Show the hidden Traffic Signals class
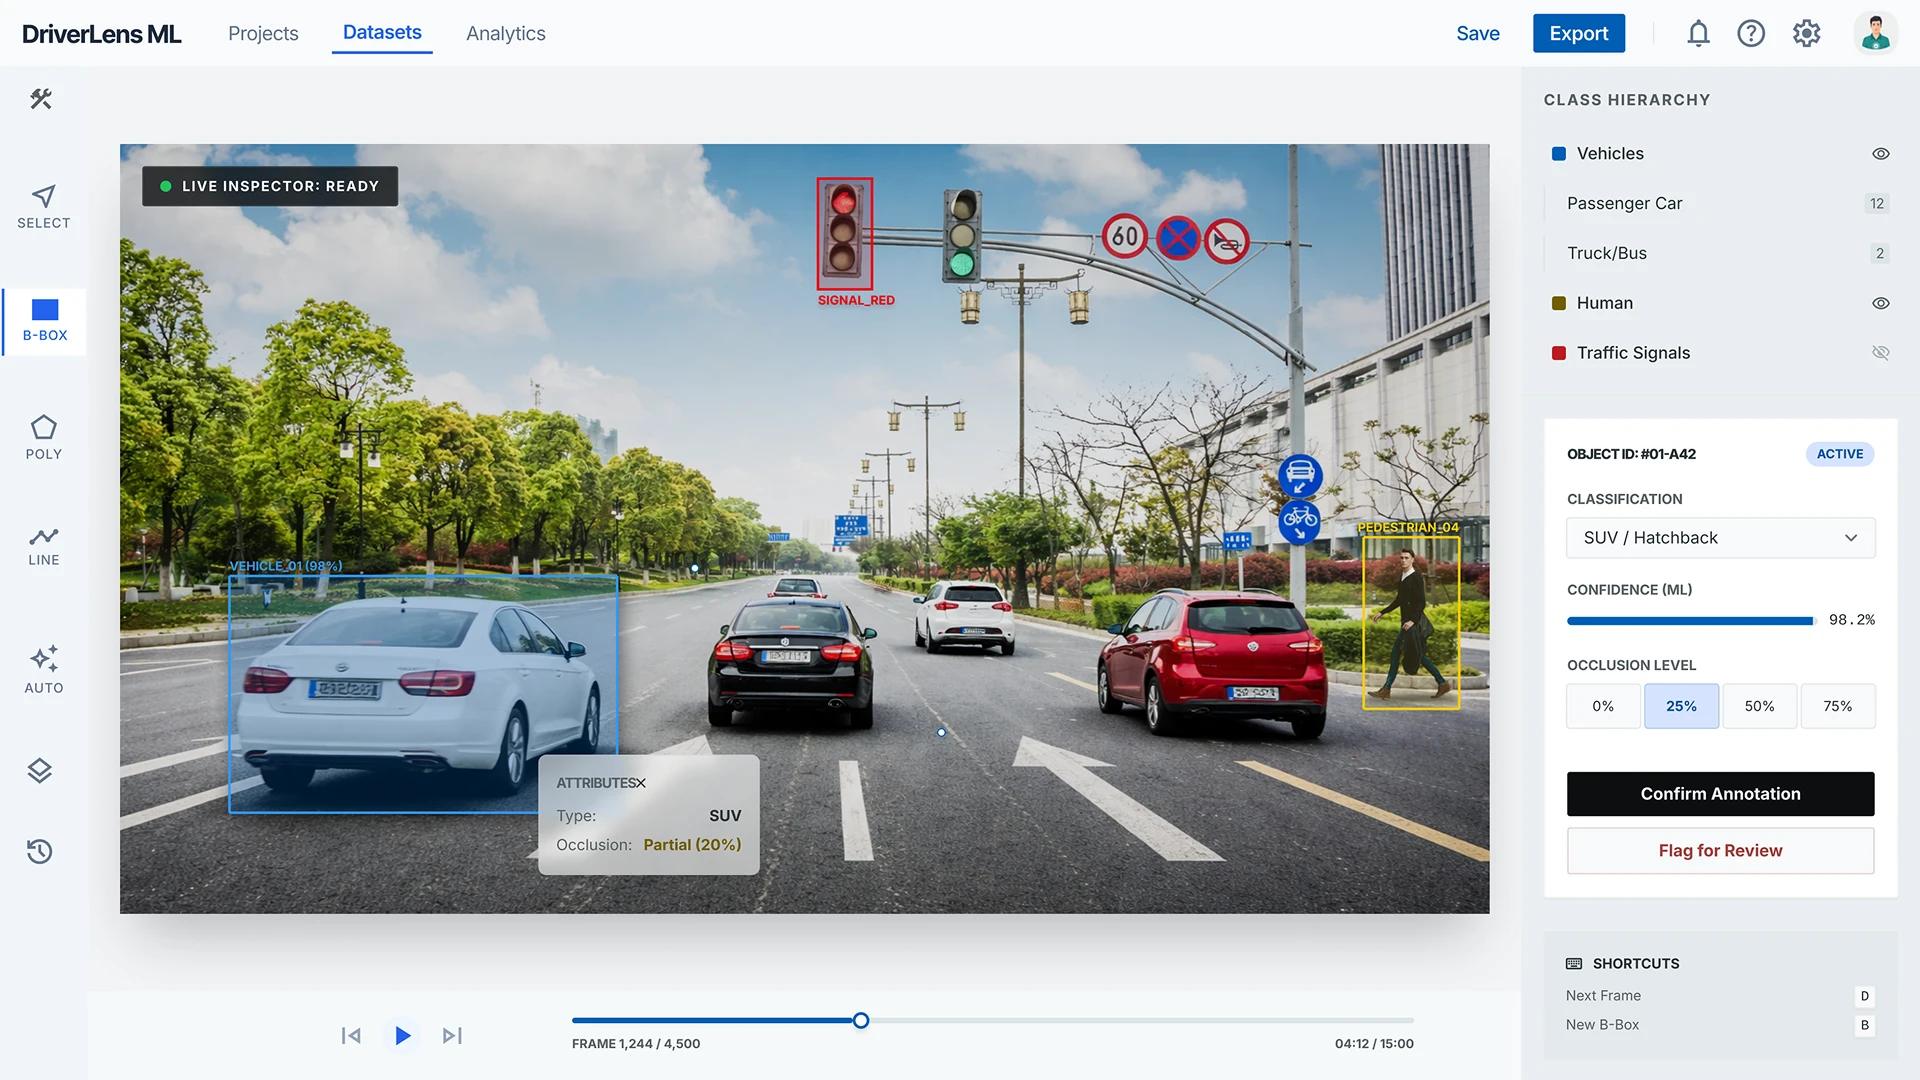The image size is (1920, 1080). click(1880, 353)
